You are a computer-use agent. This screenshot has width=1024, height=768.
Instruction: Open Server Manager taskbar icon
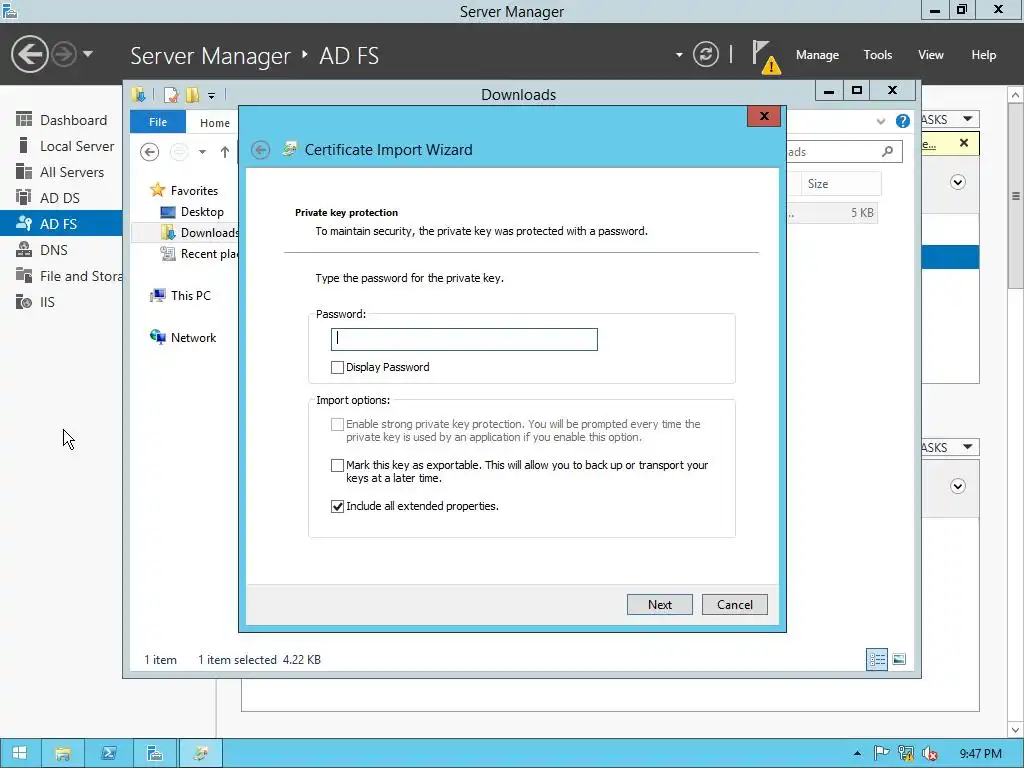point(155,753)
